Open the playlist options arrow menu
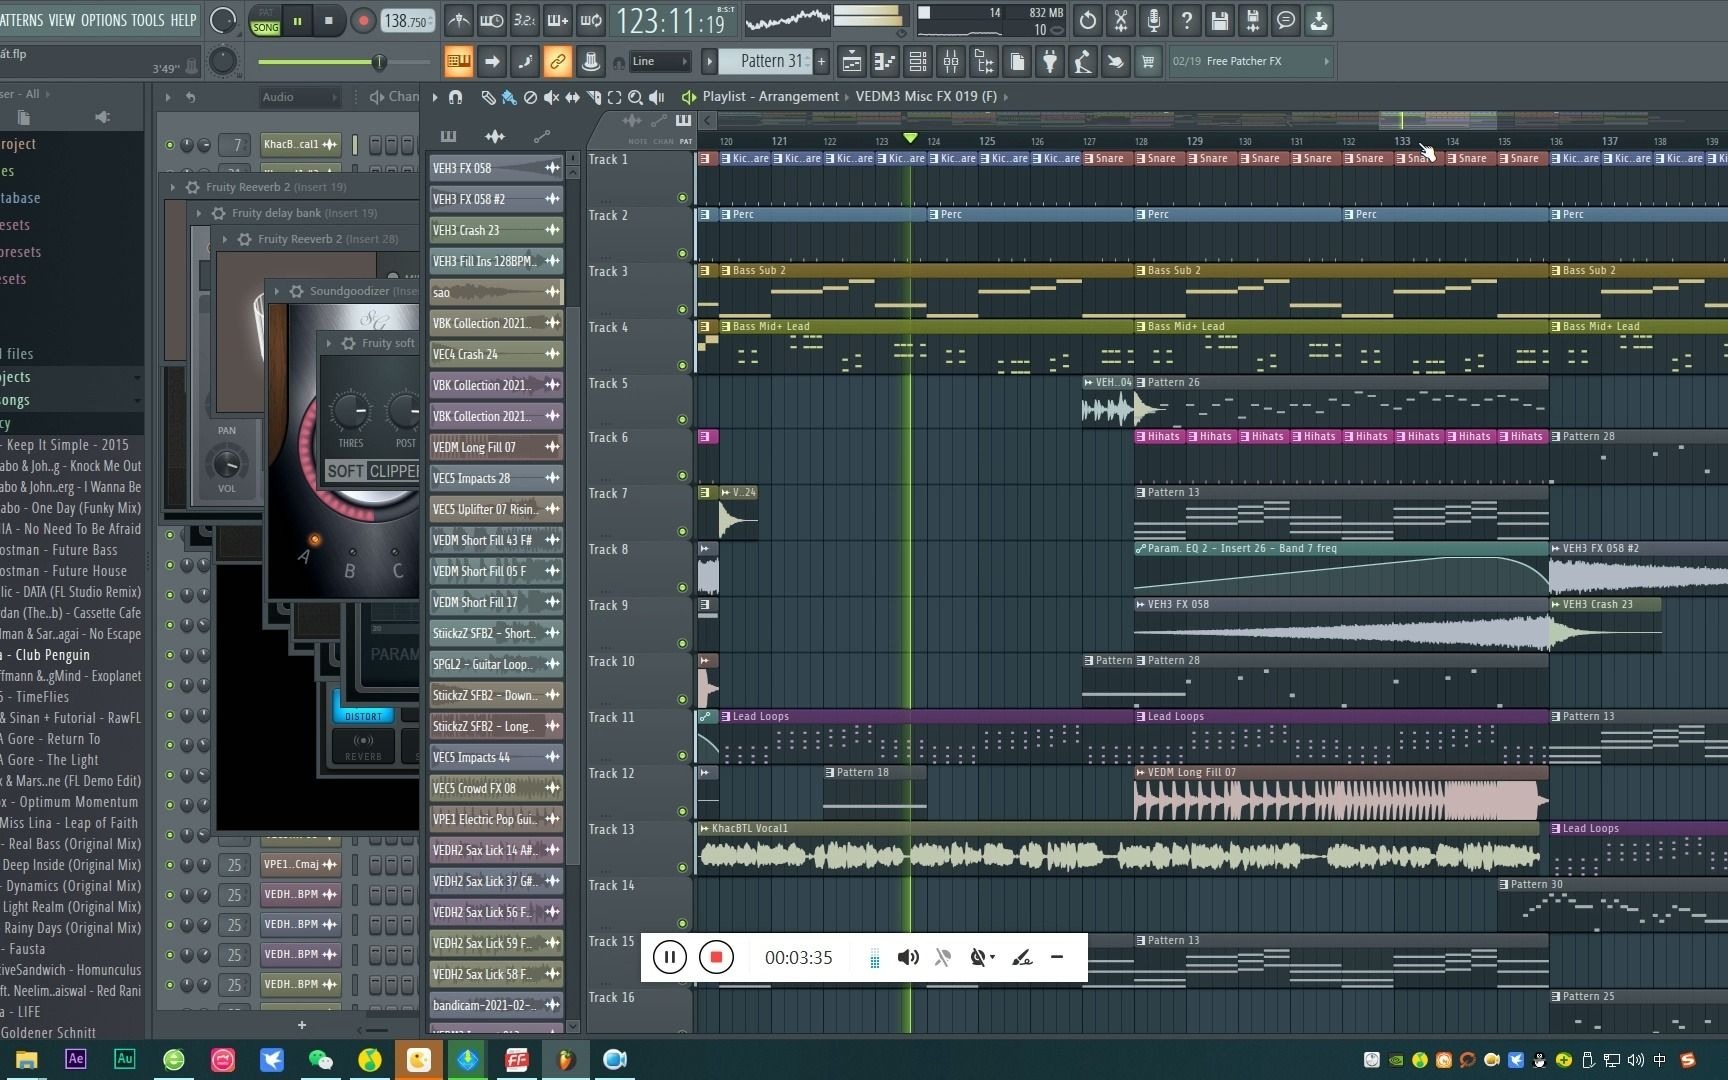 (435, 97)
